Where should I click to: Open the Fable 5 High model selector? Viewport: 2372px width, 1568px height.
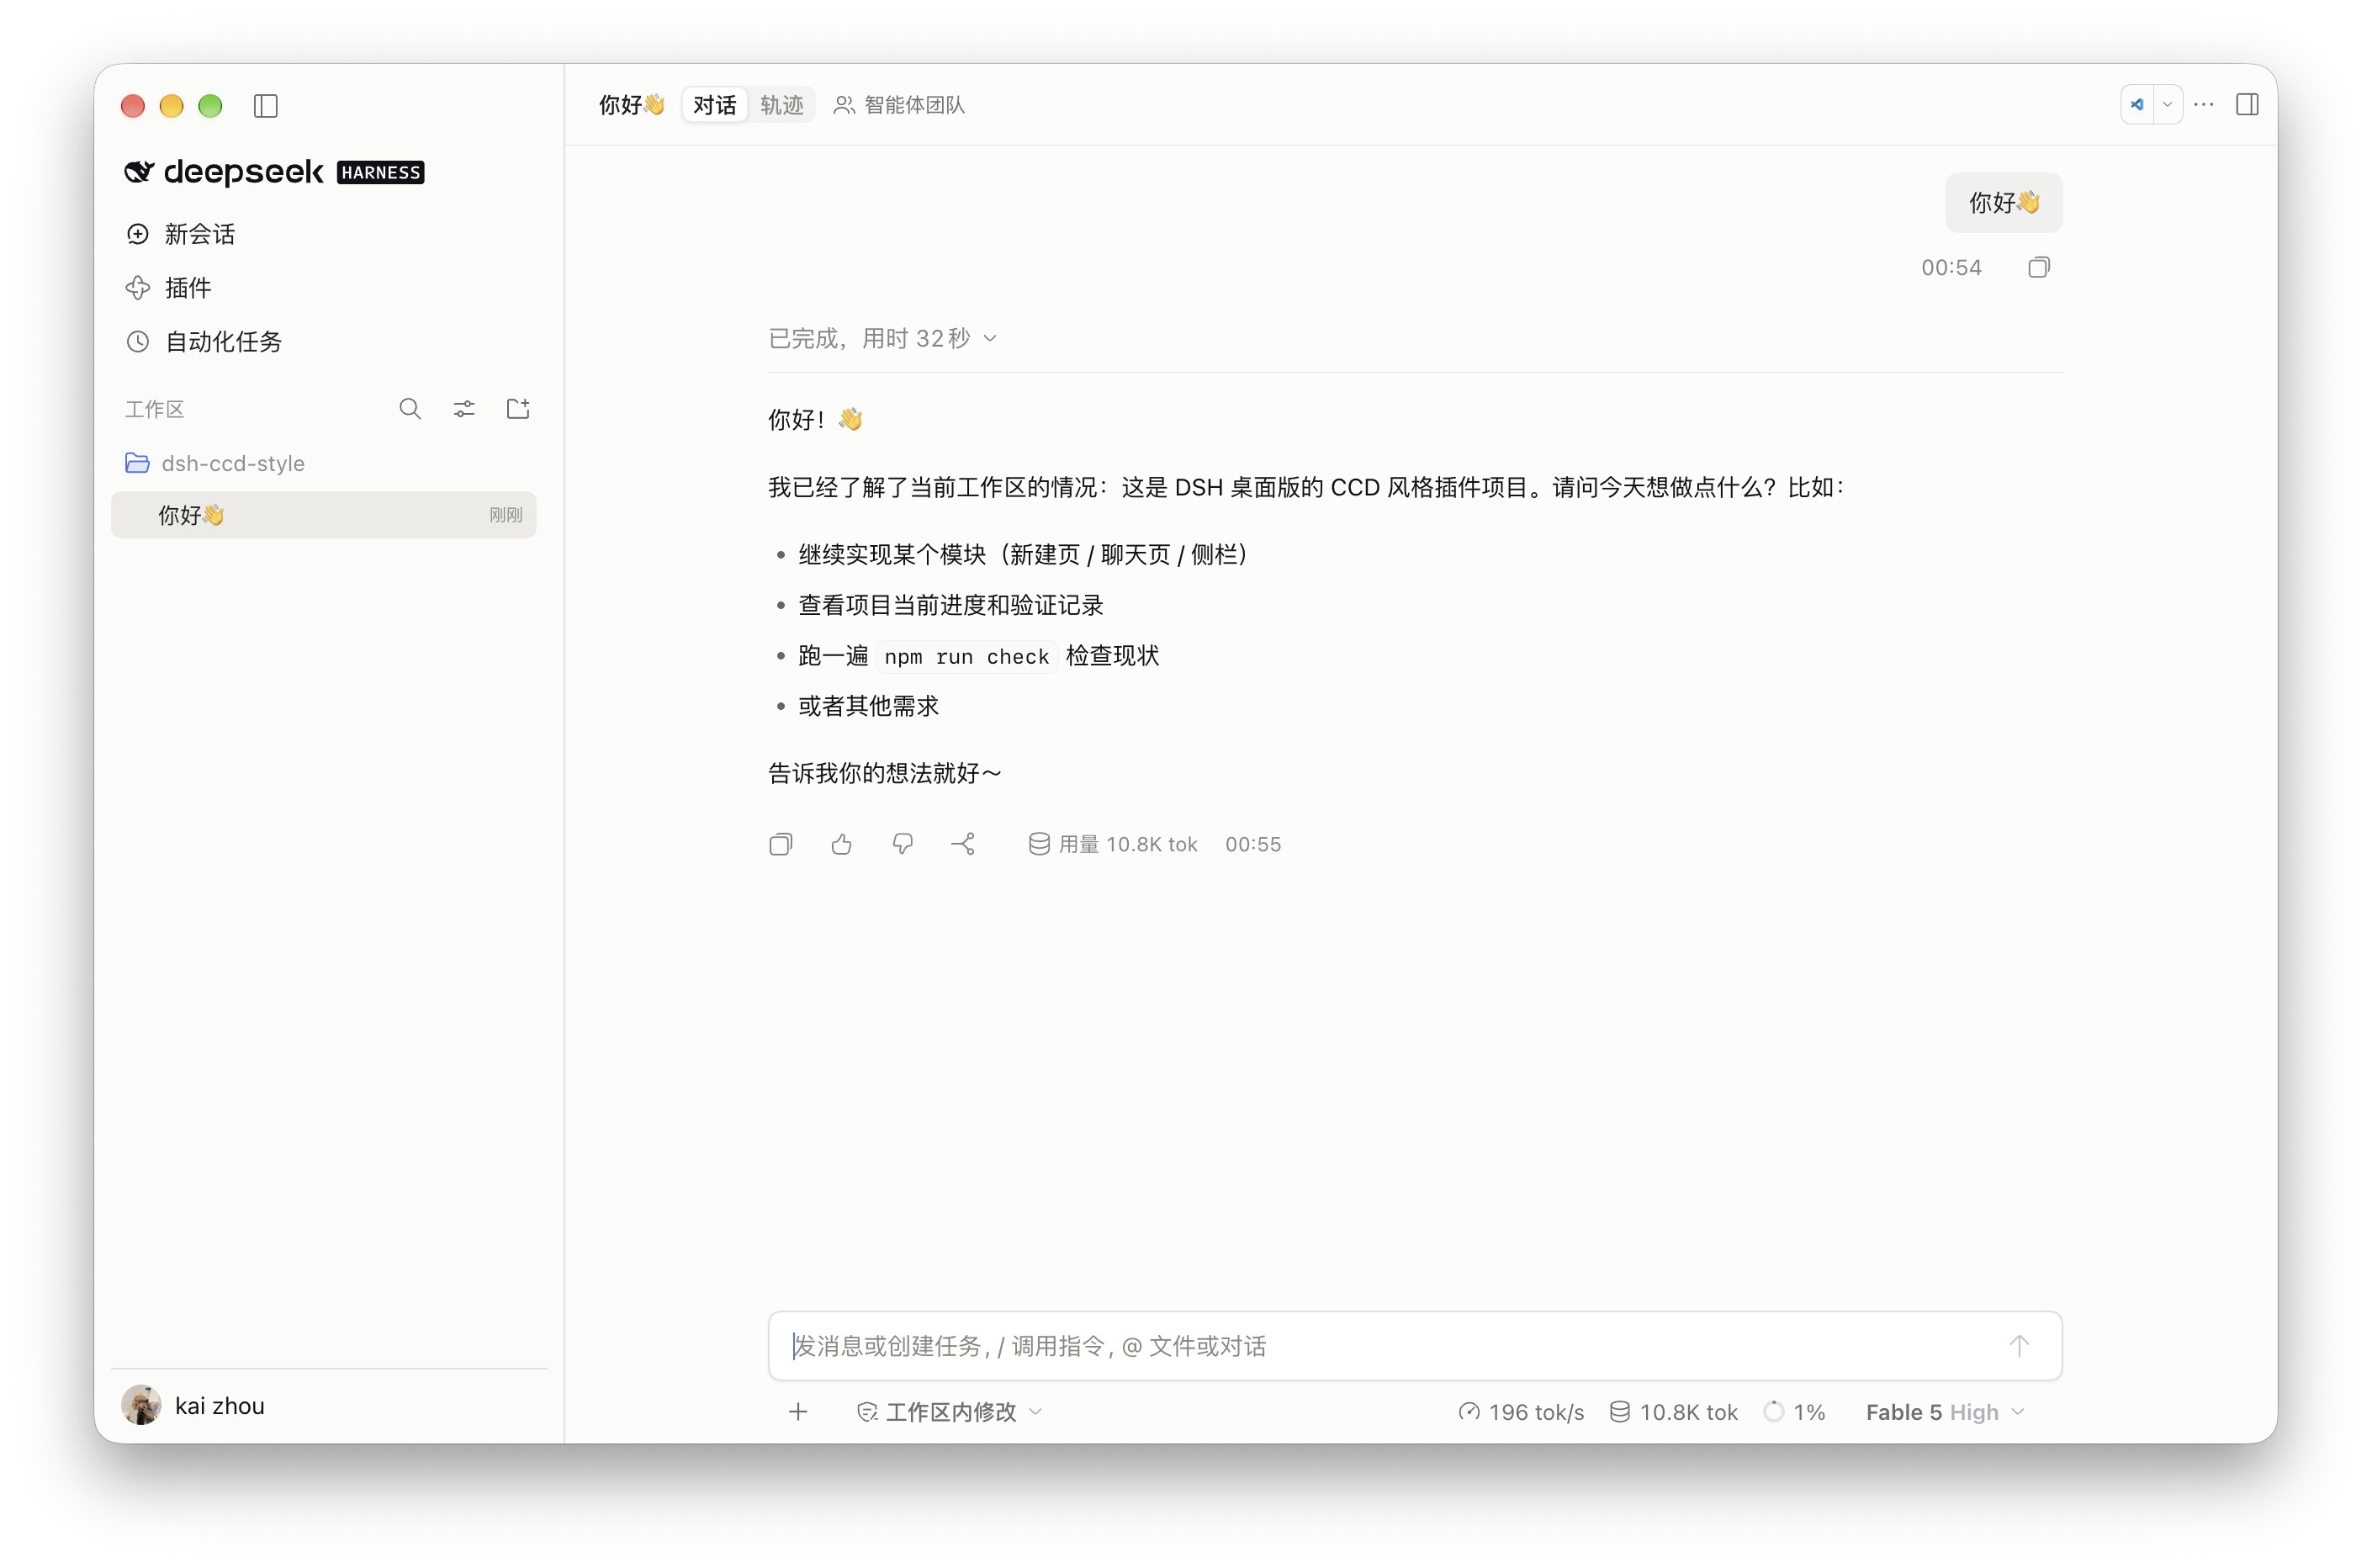pyautogui.click(x=1945, y=1412)
